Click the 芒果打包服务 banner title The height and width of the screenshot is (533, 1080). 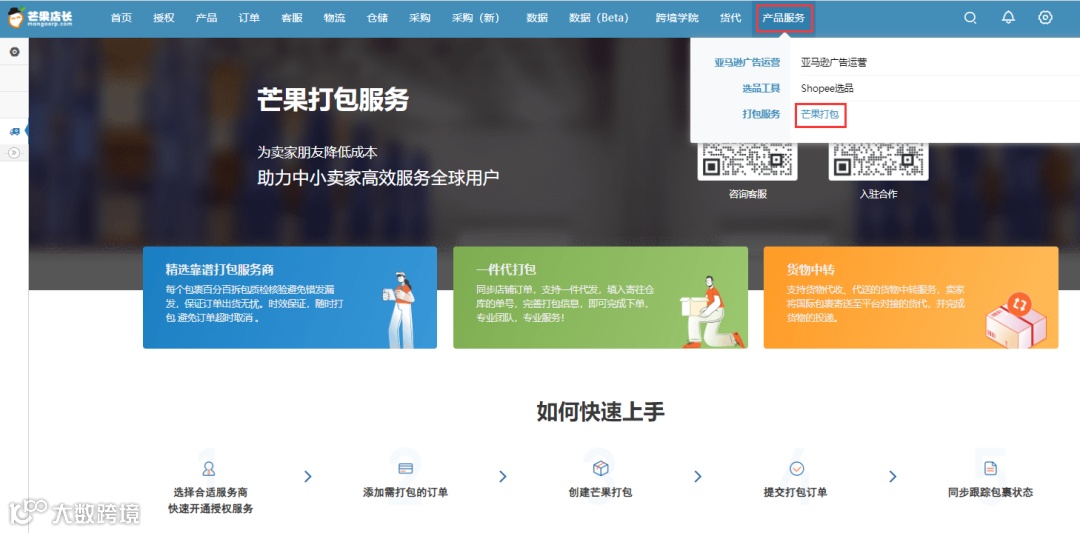(333, 99)
